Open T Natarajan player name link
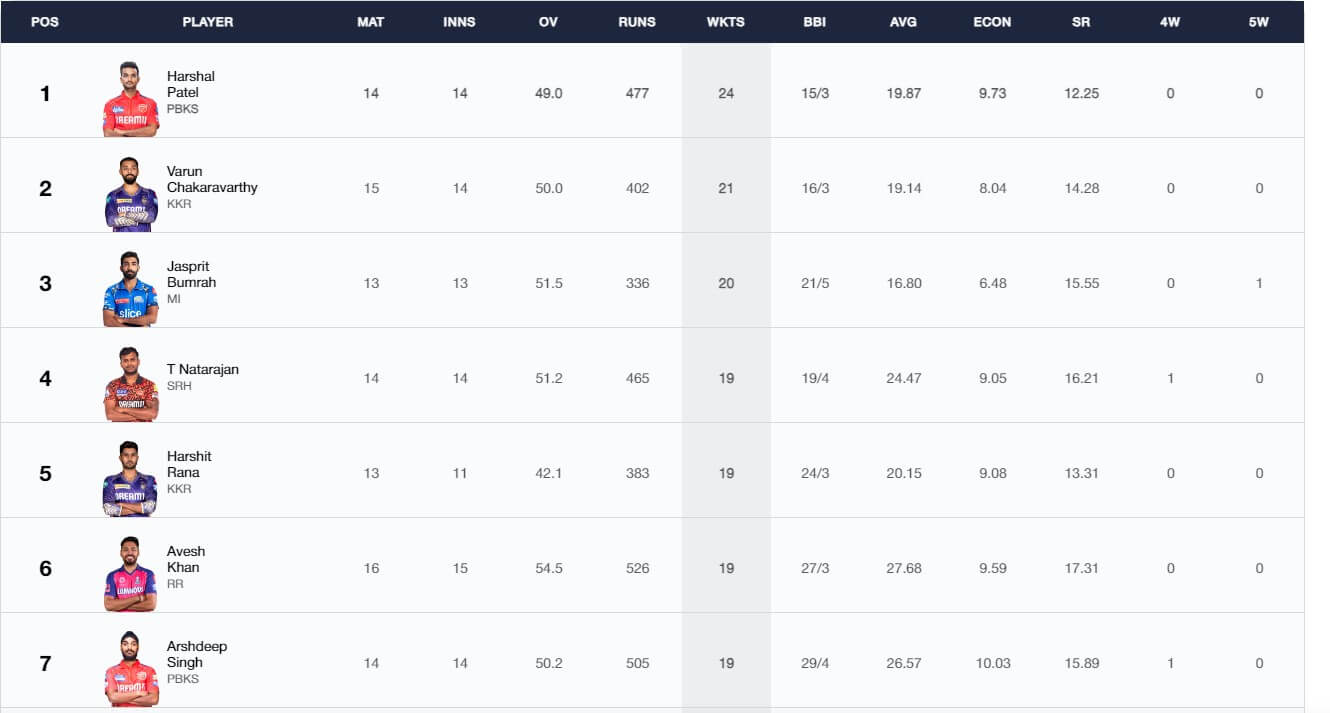 tap(203, 369)
